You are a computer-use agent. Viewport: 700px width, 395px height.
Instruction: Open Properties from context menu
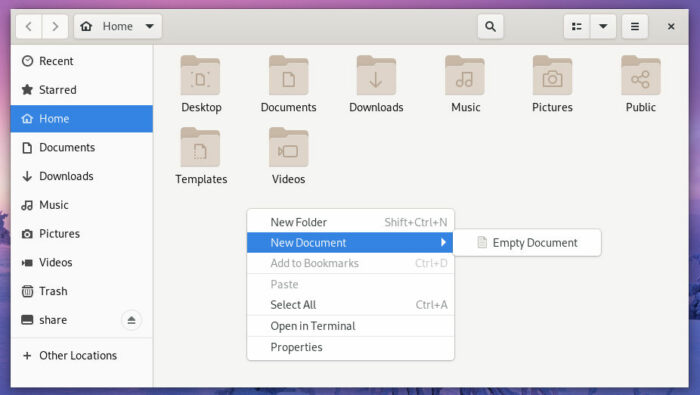click(x=350, y=347)
